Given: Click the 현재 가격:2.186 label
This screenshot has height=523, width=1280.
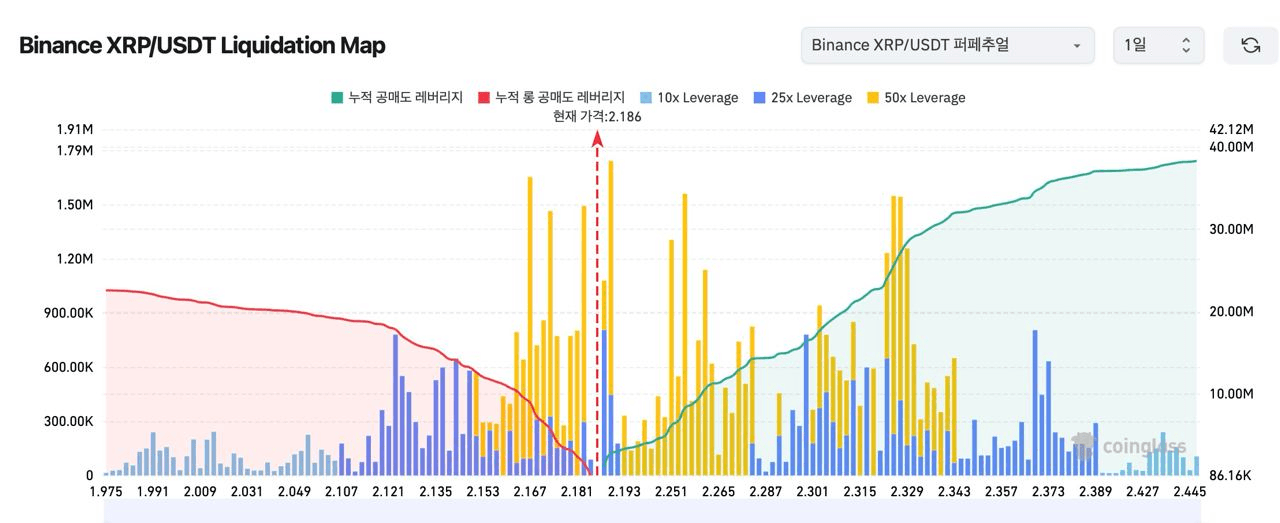Looking at the screenshot, I should 597,116.
